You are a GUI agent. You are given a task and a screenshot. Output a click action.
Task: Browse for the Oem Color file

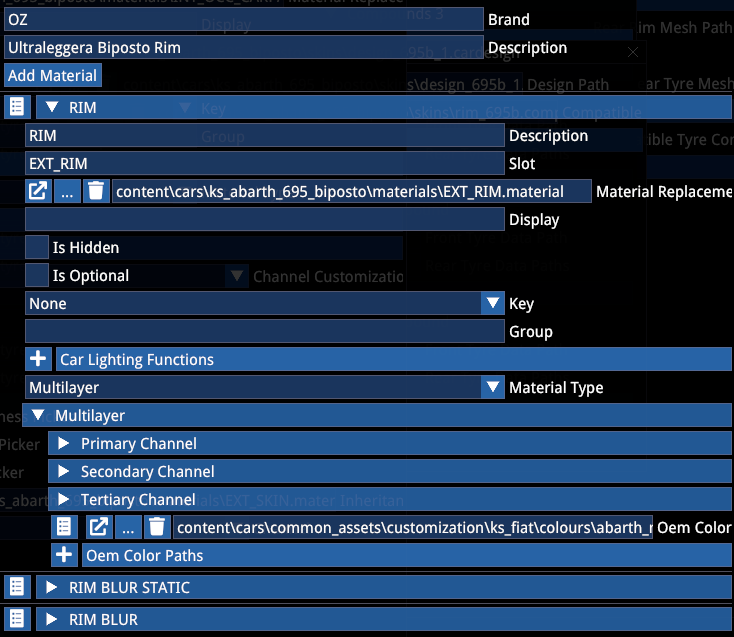click(x=128, y=527)
